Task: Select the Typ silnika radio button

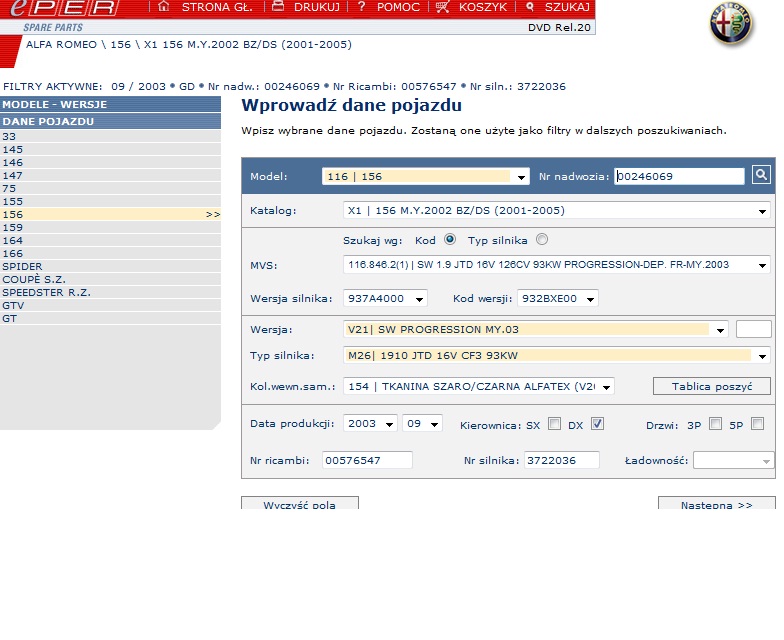Action: tap(542, 240)
